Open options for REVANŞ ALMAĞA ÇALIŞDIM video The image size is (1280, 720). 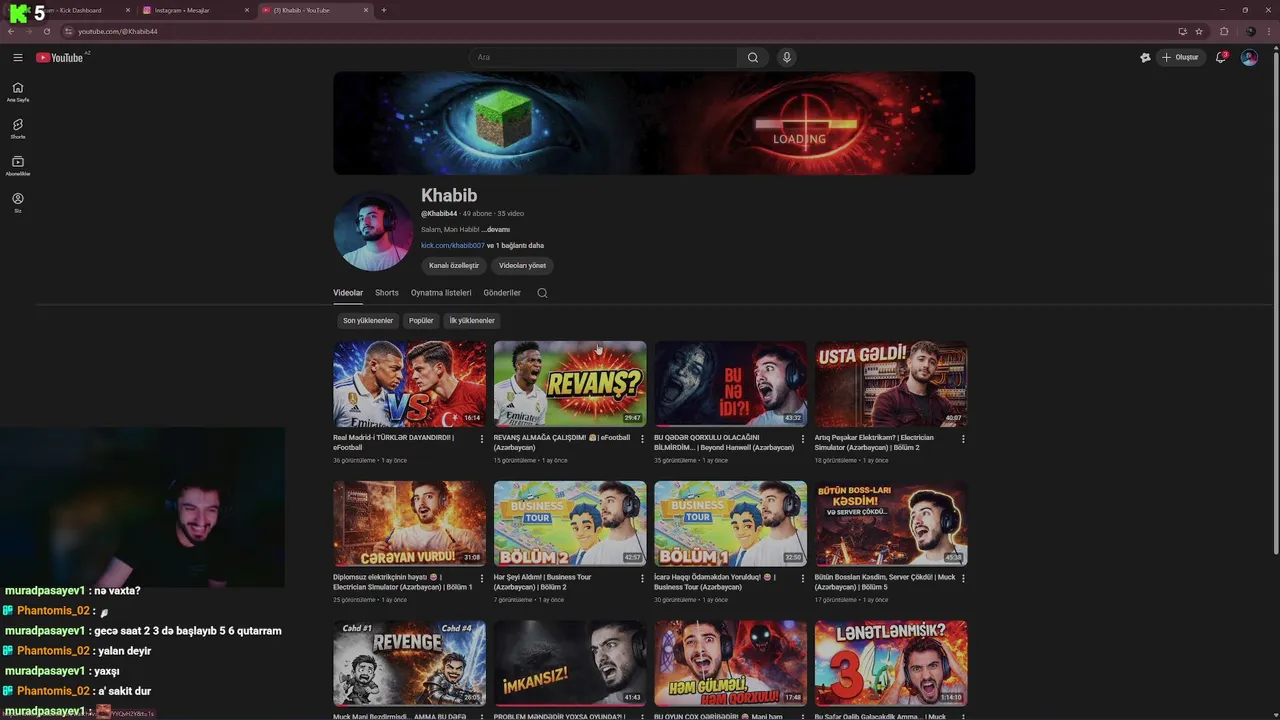point(642,439)
